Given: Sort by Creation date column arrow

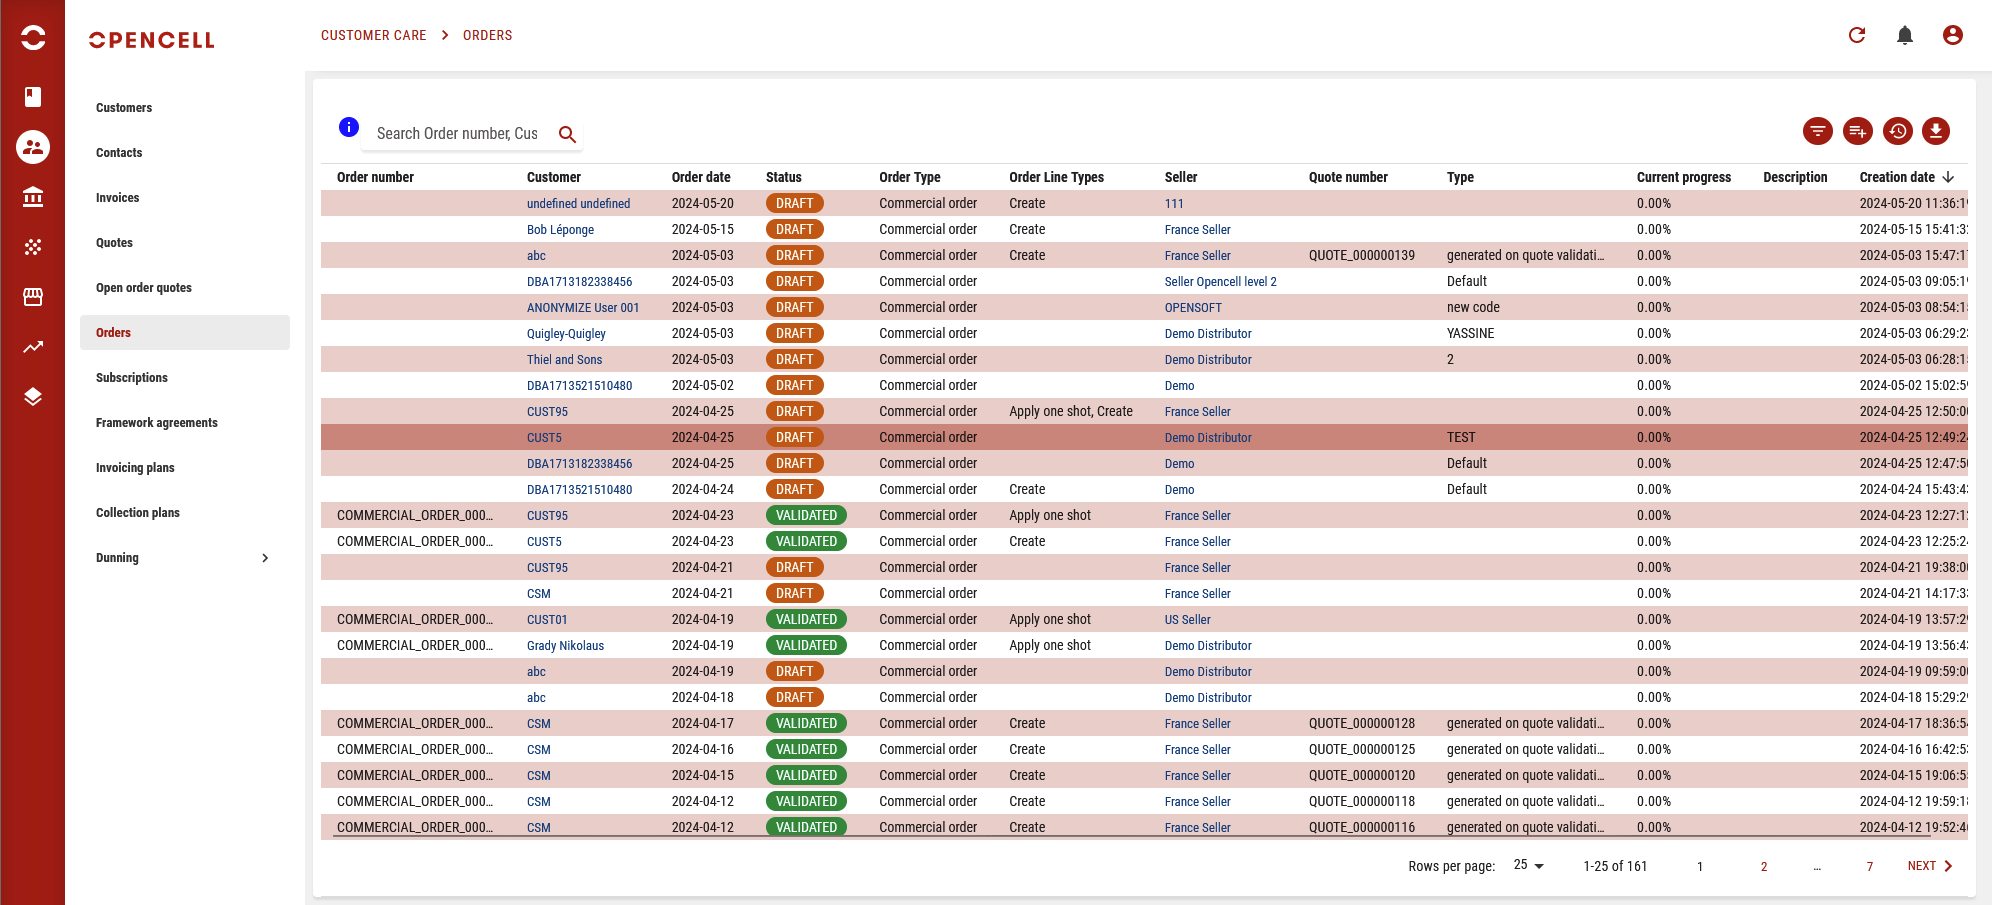Looking at the screenshot, I should tap(1948, 177).
